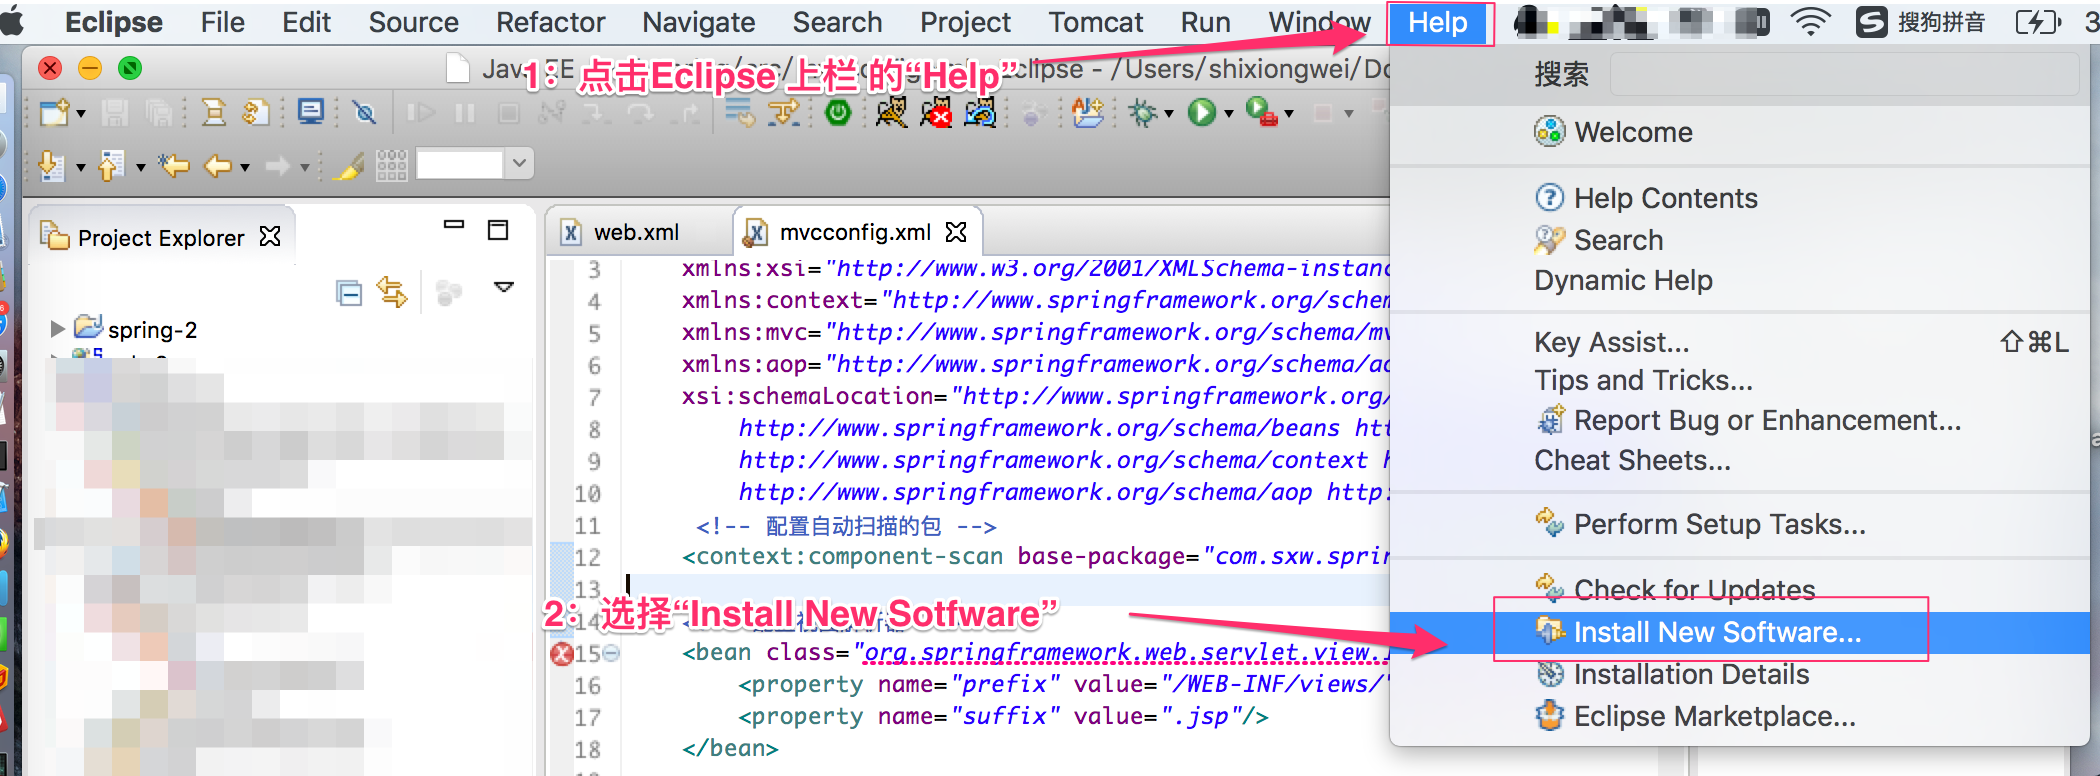
Task: Click the Help menu search field
Action: [1845, 75]
